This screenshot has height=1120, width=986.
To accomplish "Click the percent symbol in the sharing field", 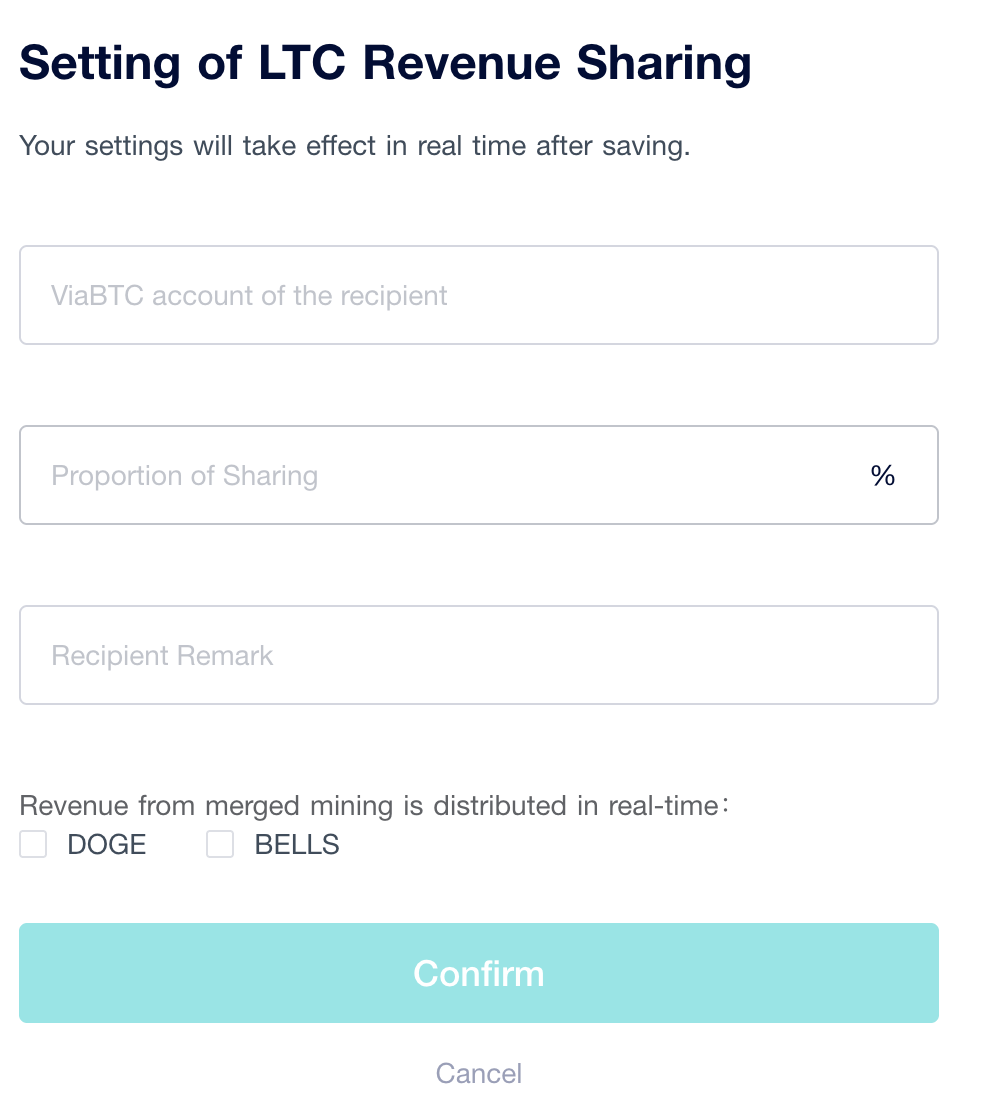I will 882,476.
